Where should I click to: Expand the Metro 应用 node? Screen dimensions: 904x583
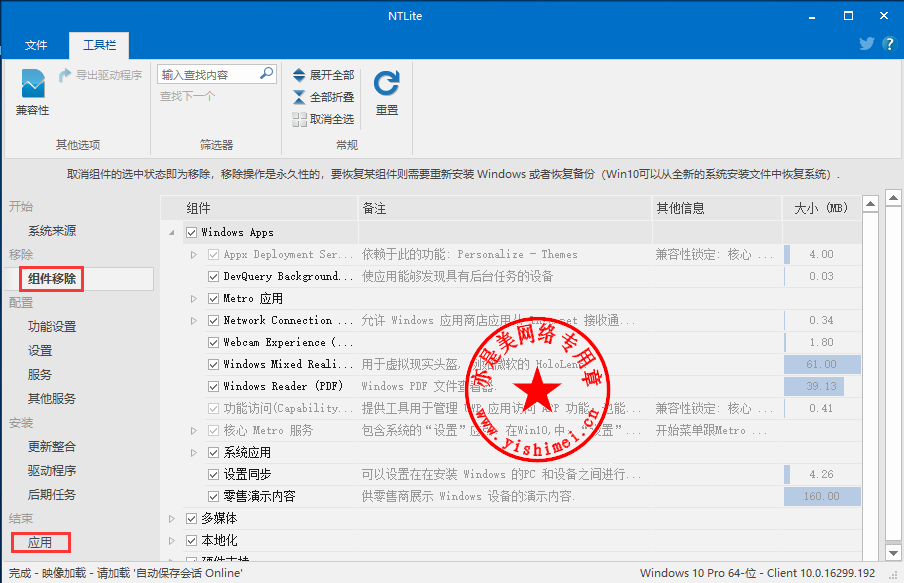pyautogui.click(x=194, y=299)
